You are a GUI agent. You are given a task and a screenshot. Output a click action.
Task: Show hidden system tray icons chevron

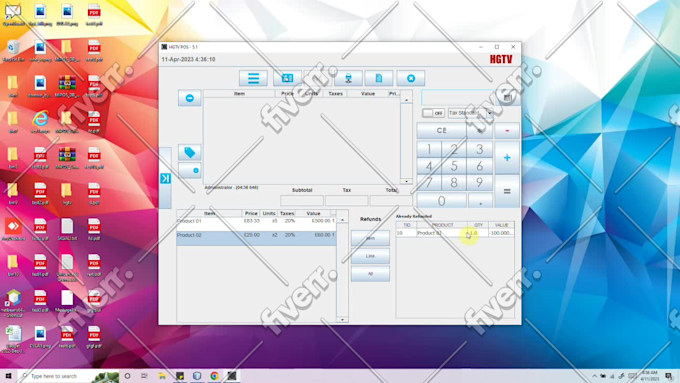594,376
